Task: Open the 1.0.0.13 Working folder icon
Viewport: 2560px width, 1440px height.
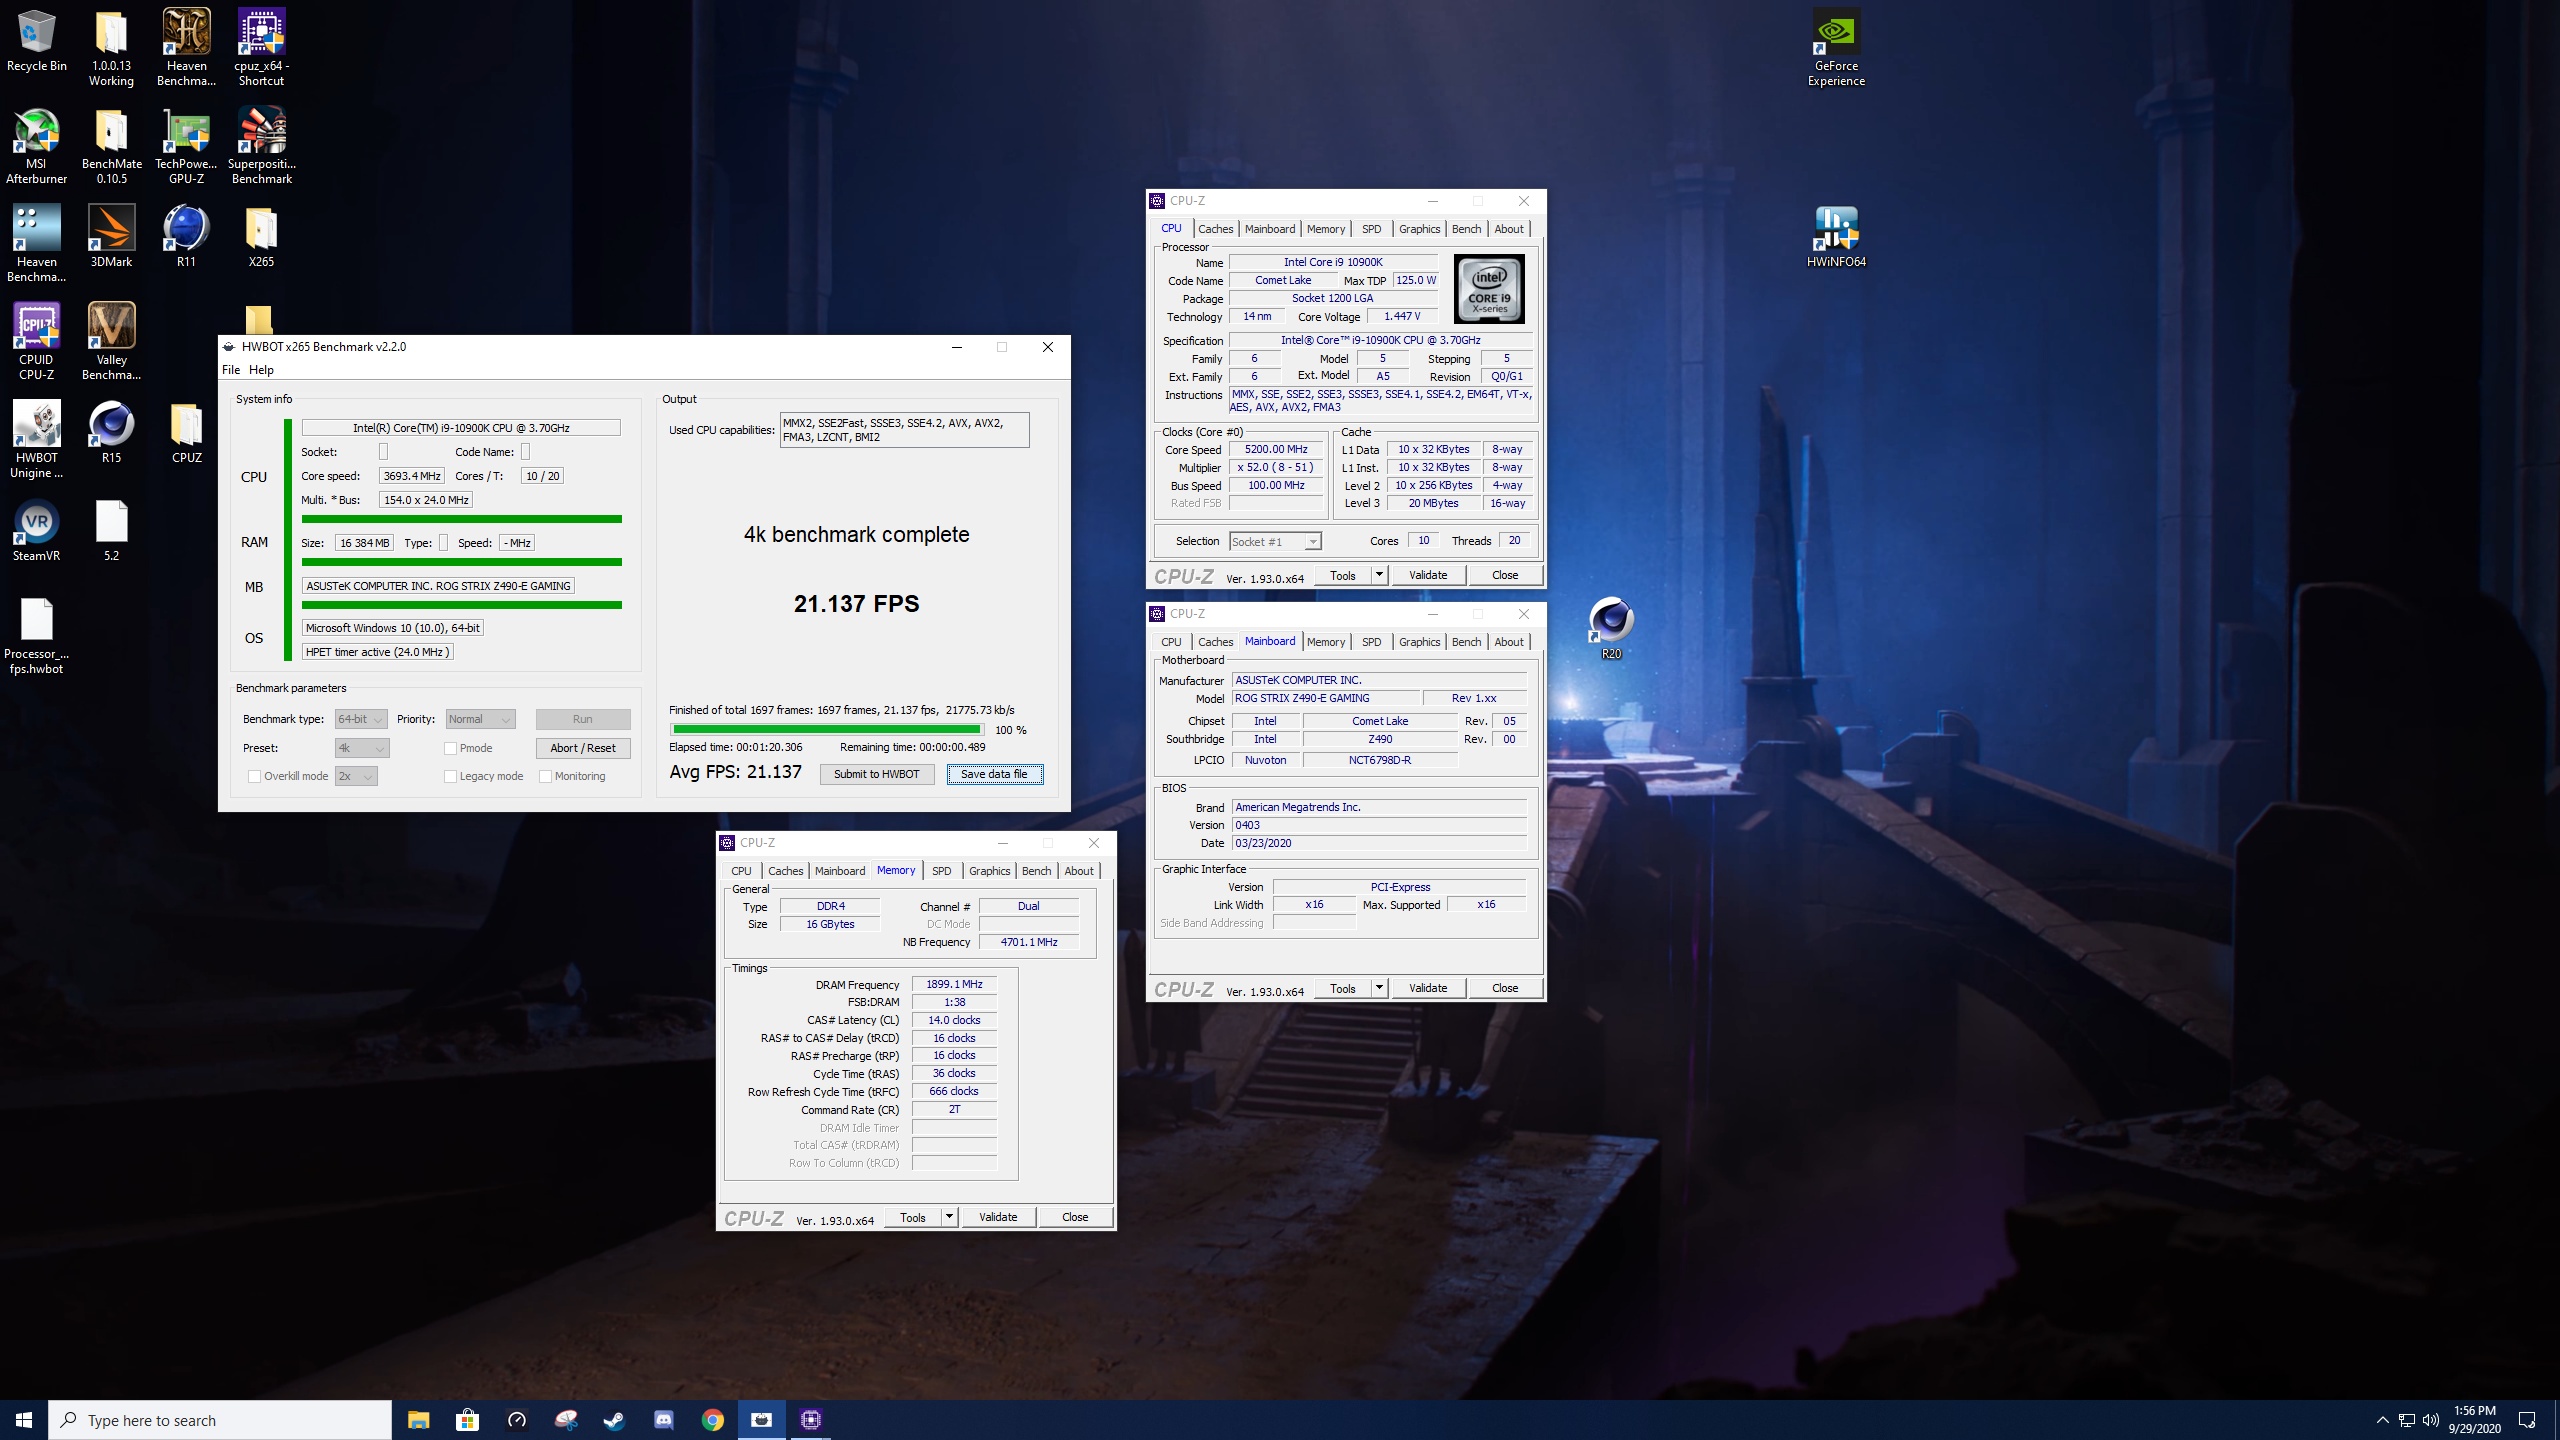Action: (x=111, y=48)
